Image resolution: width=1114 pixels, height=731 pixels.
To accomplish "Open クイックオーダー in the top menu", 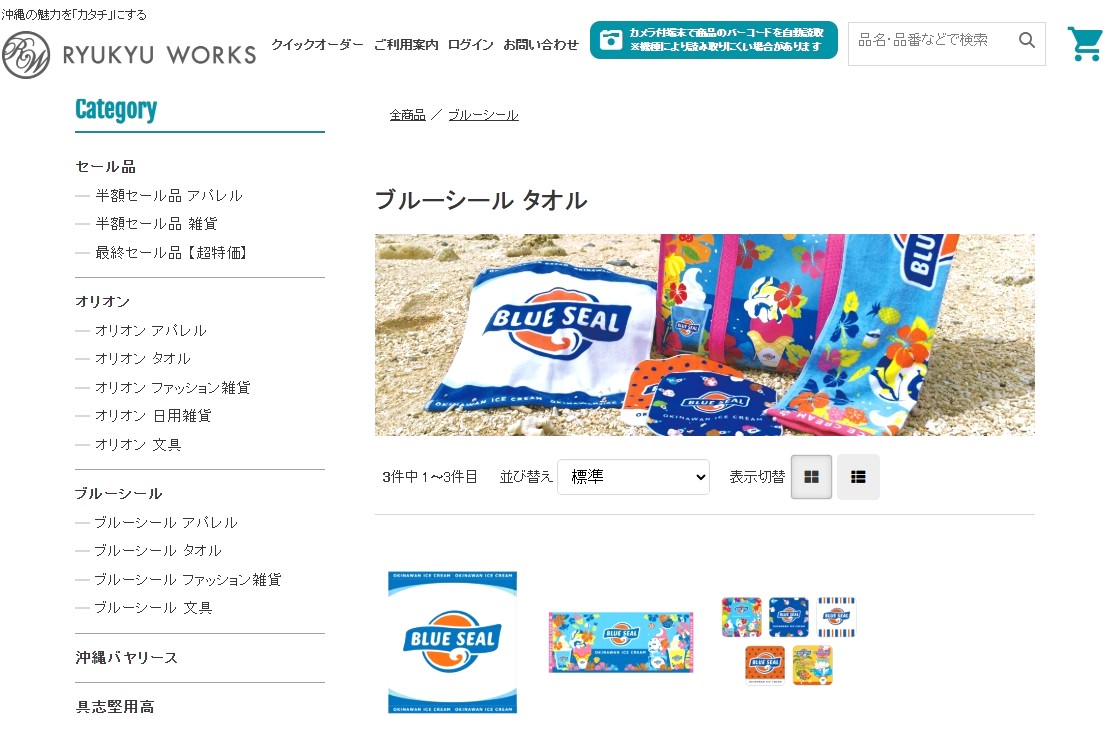I will [317, 45].
